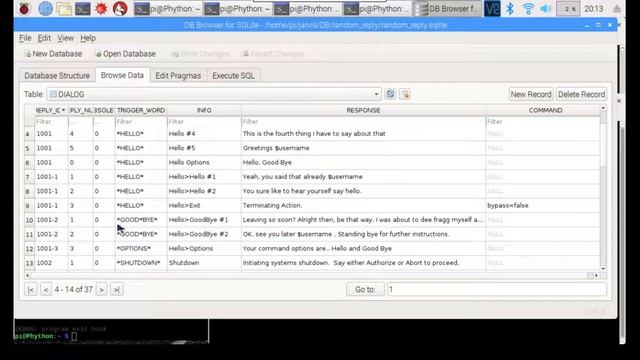
Task: Click New Database toolbar button
Action: tap(53, 54)
